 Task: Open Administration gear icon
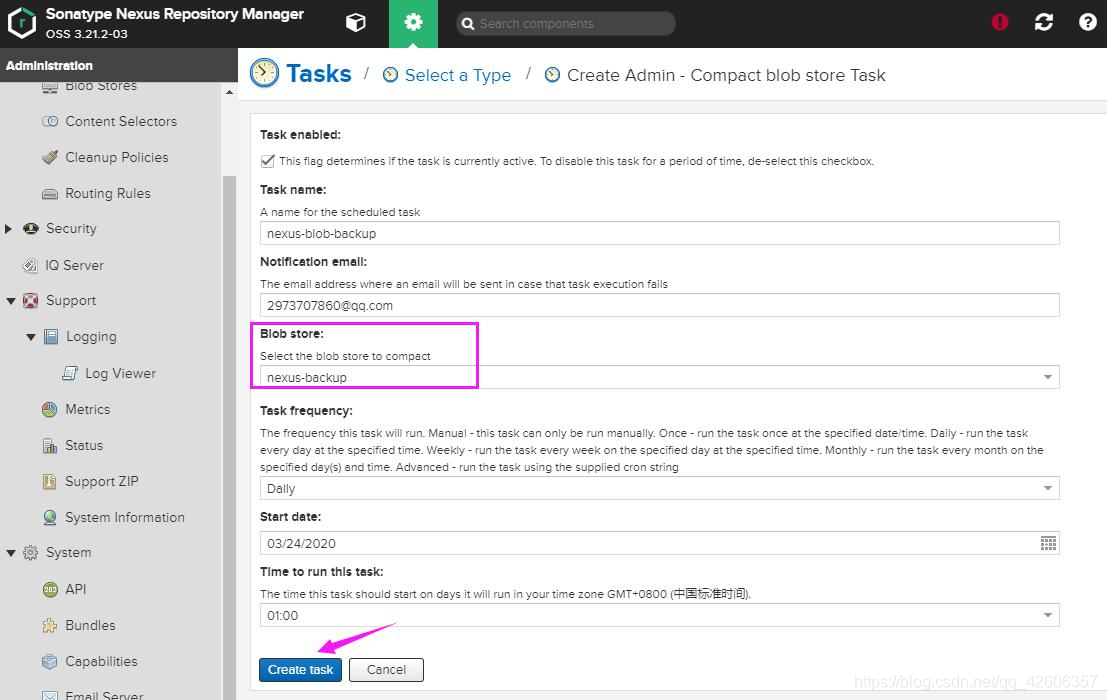[413, 23]
